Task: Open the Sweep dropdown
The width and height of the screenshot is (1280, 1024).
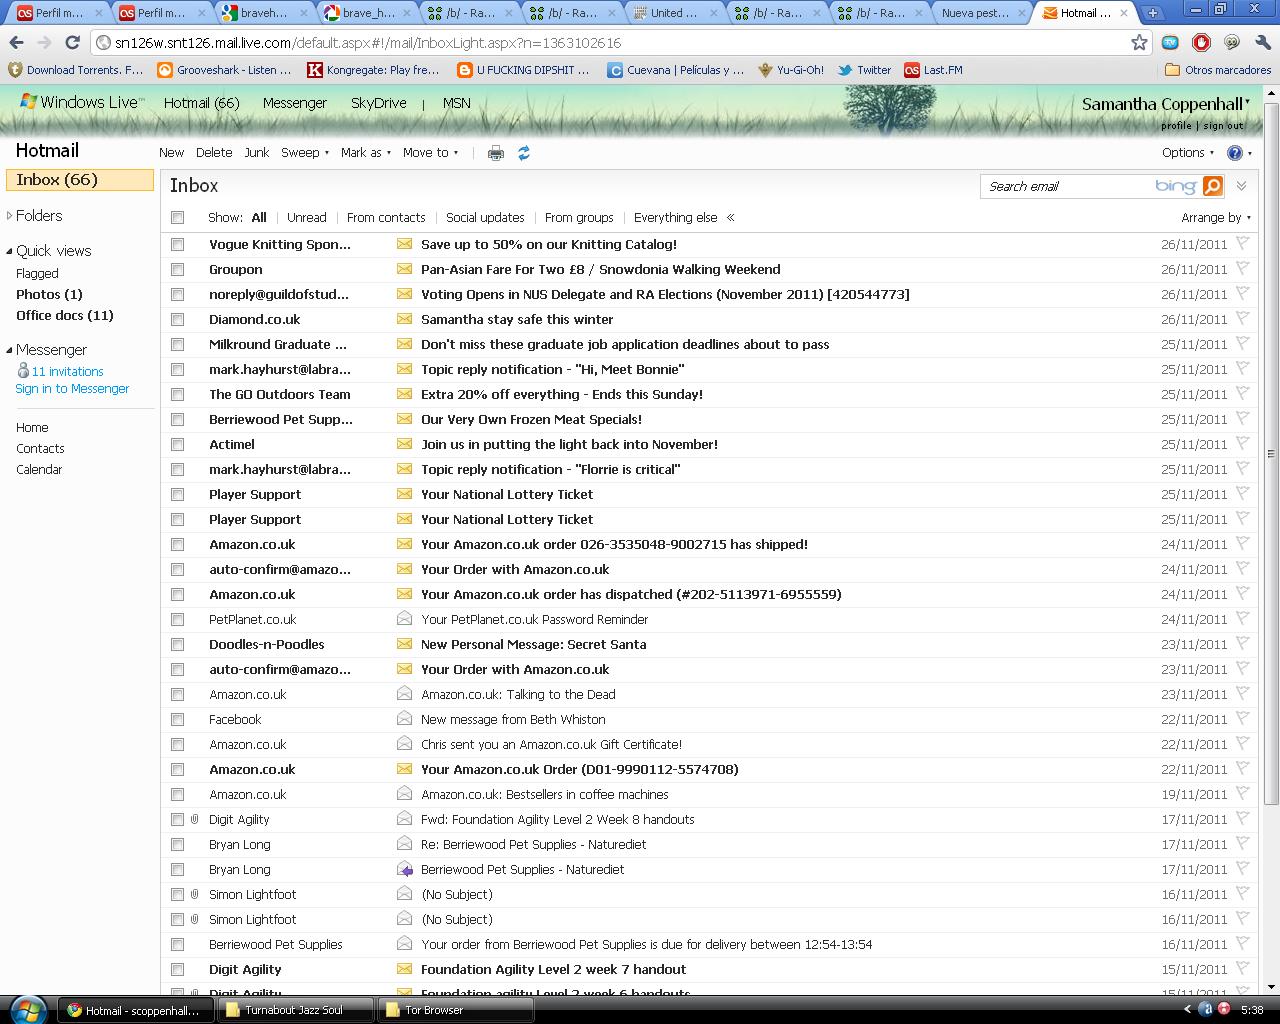Action: [x=305, y=153]
